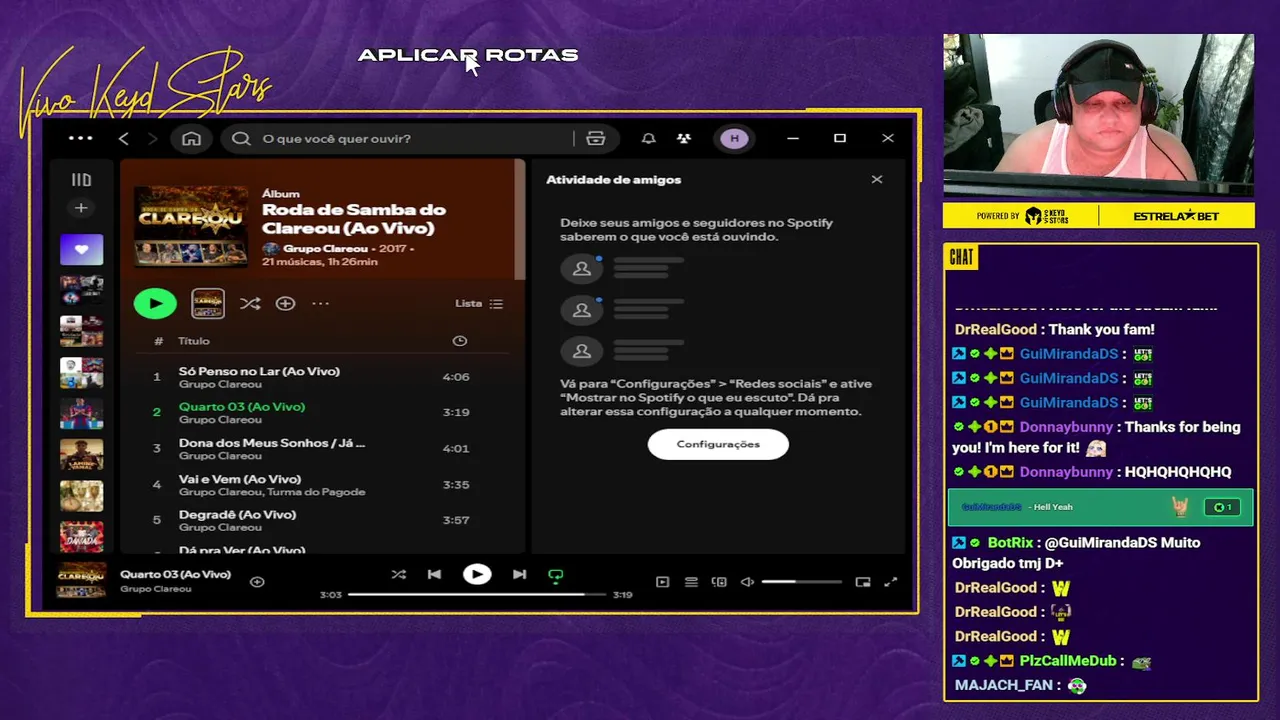Image resolution: width=1280 pixels, height=720 pixels.
Task: Click the 'ESTRELA BET' sponsor banner
Action: (1176, 216)
